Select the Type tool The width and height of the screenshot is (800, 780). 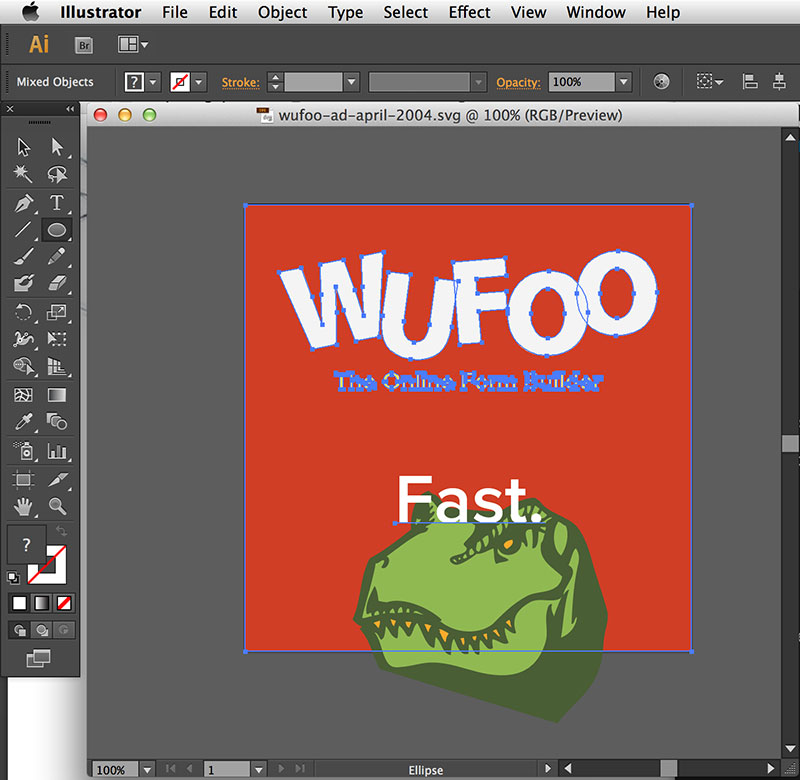pyautogui.click(x=57, y=203)
